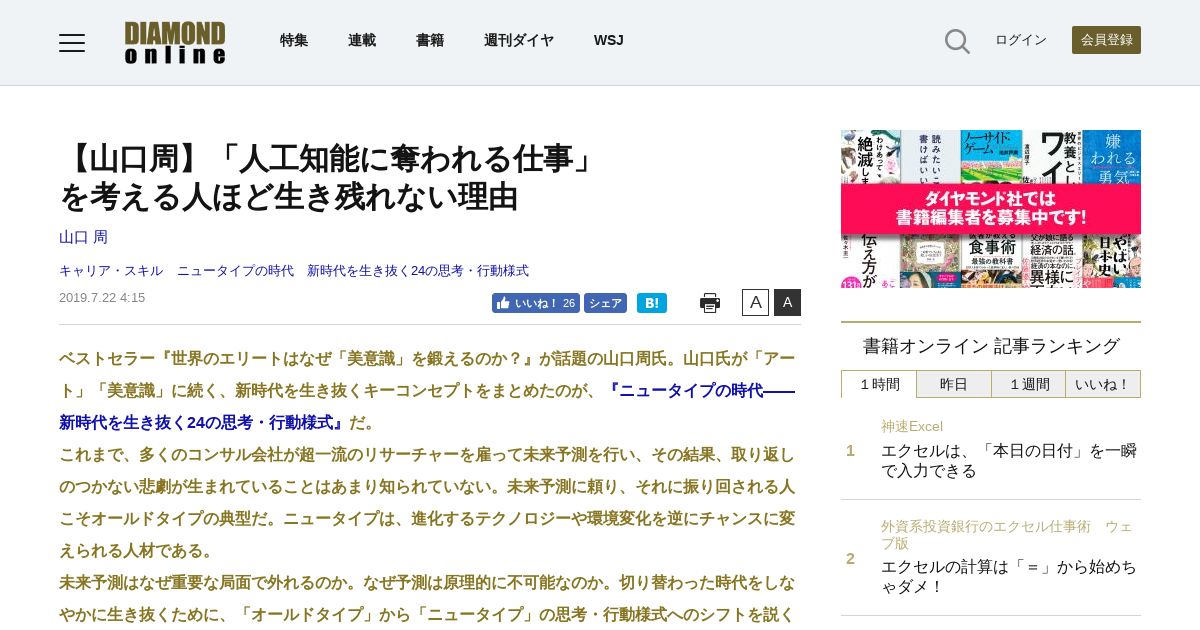Open author 山口 周 page

[x=83, y=237]
